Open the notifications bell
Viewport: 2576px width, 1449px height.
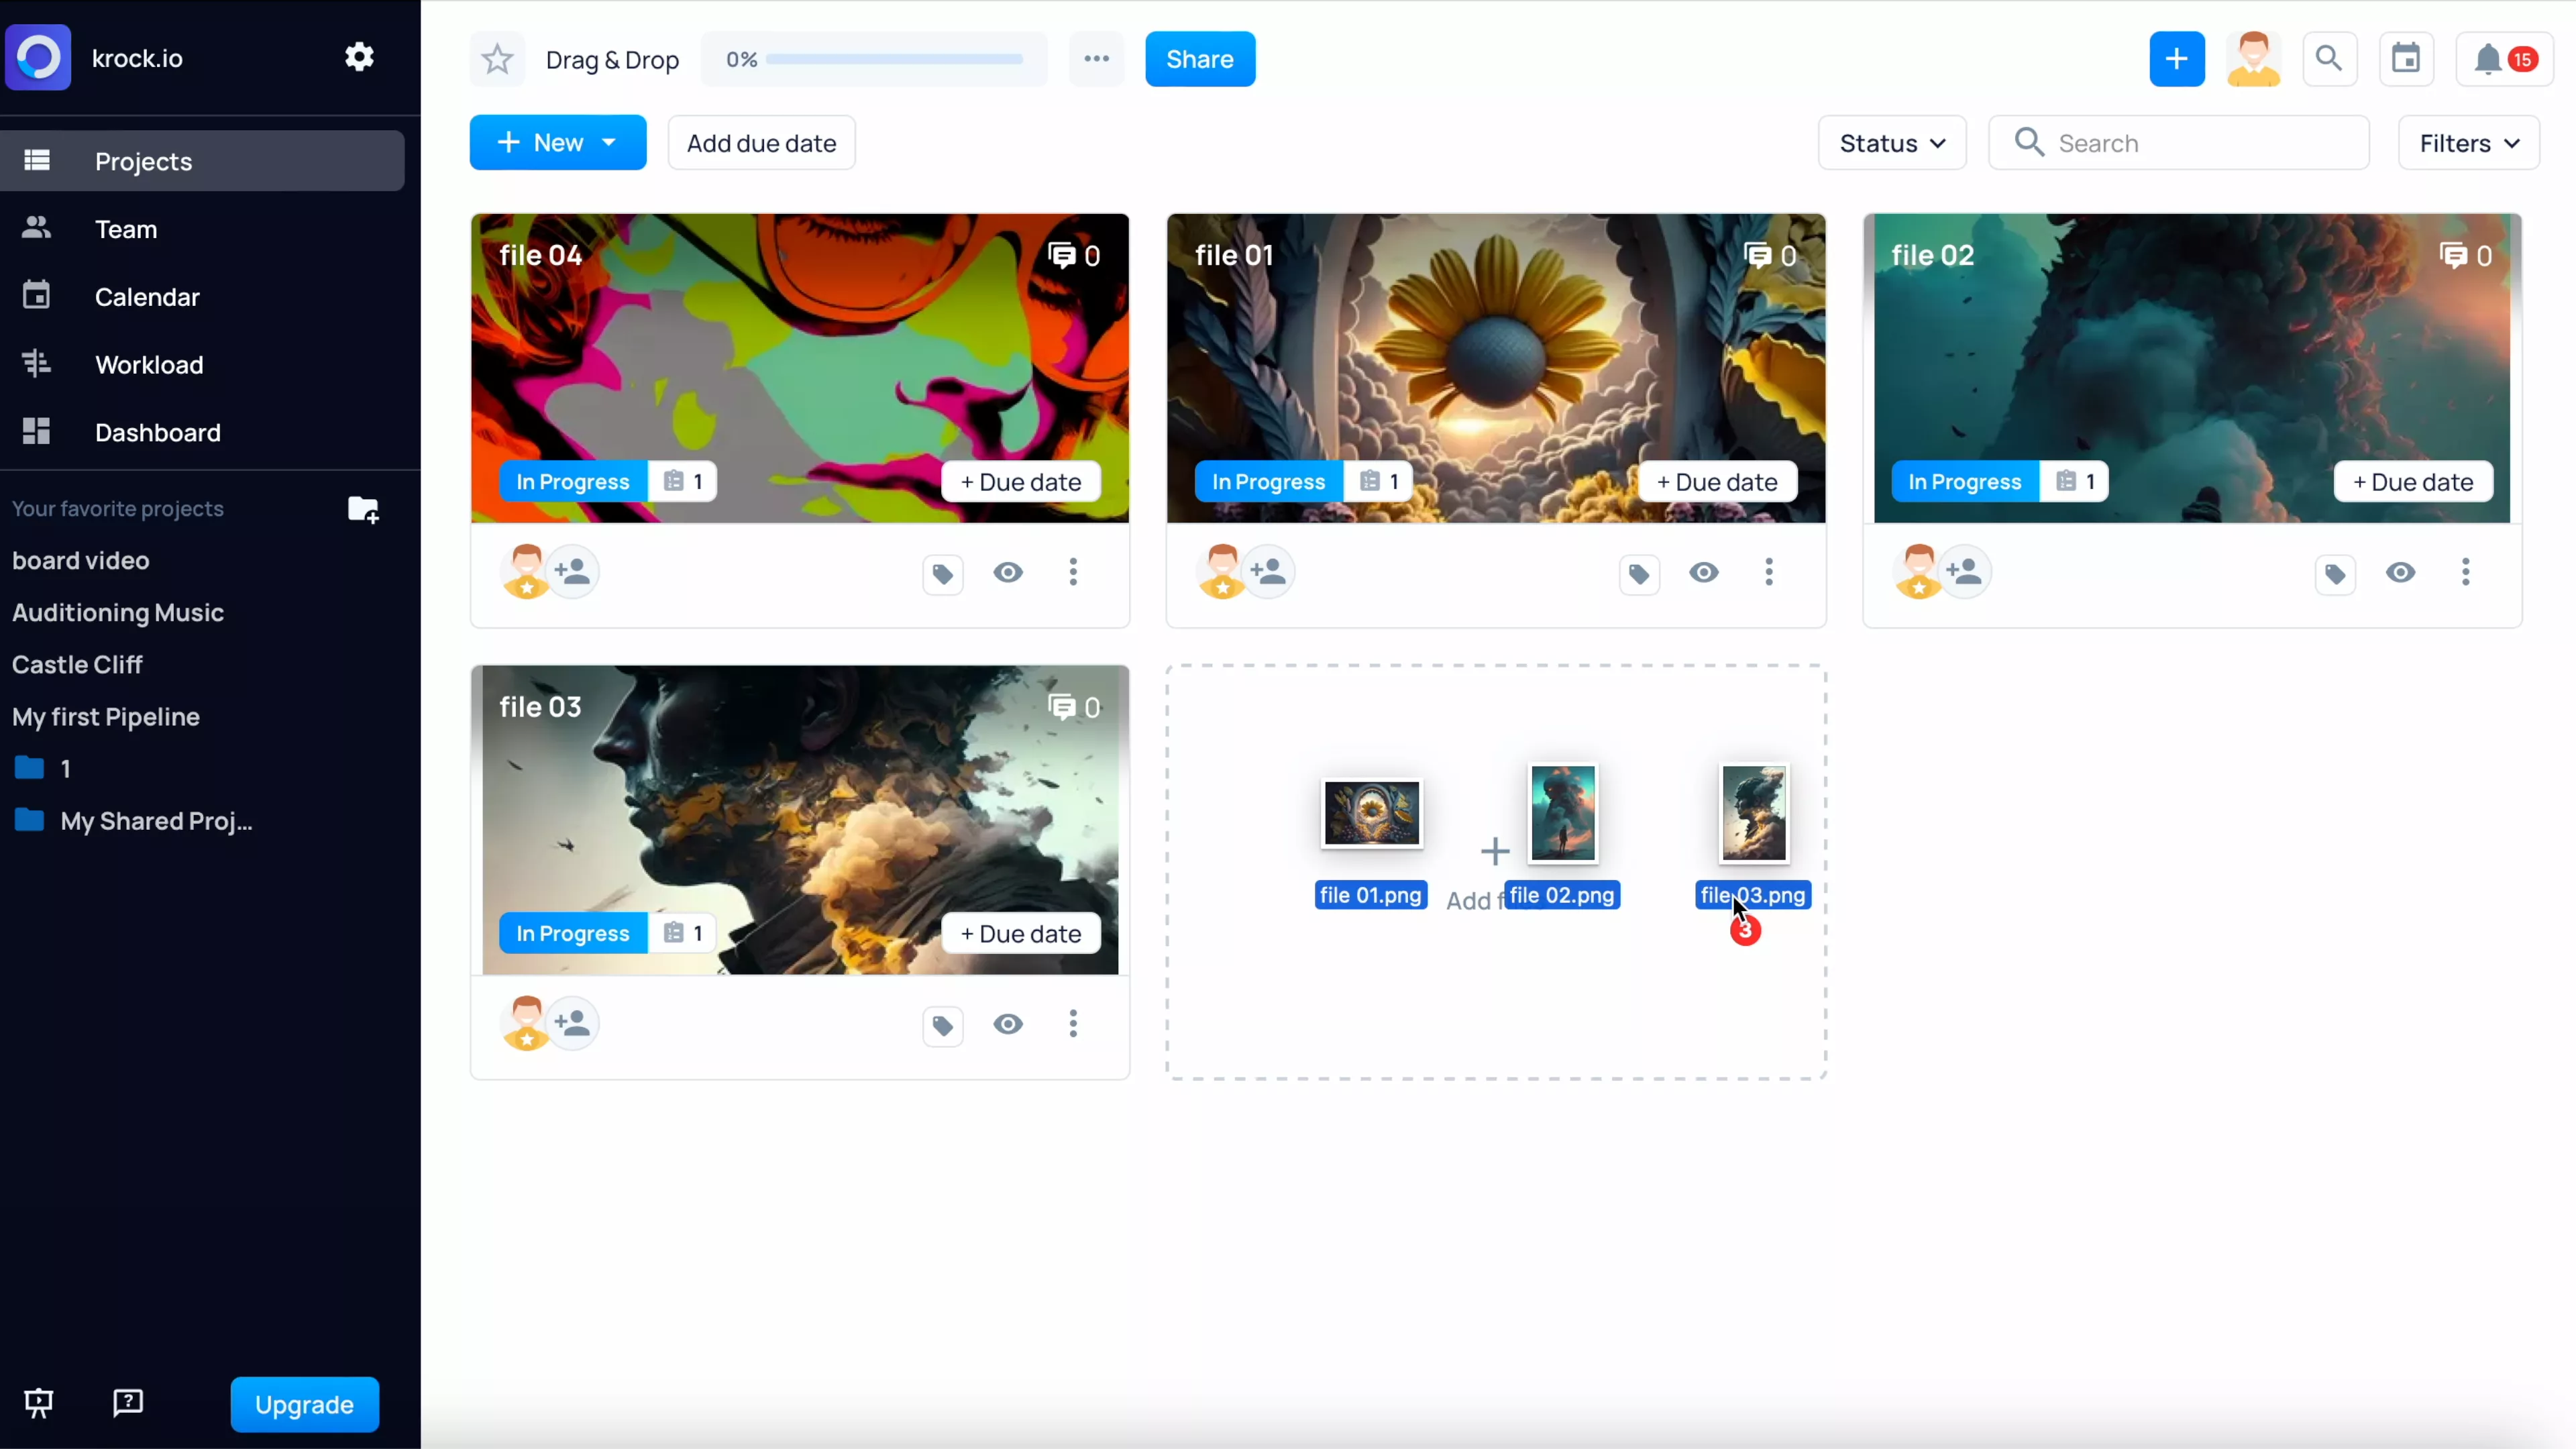point(2487,60)
